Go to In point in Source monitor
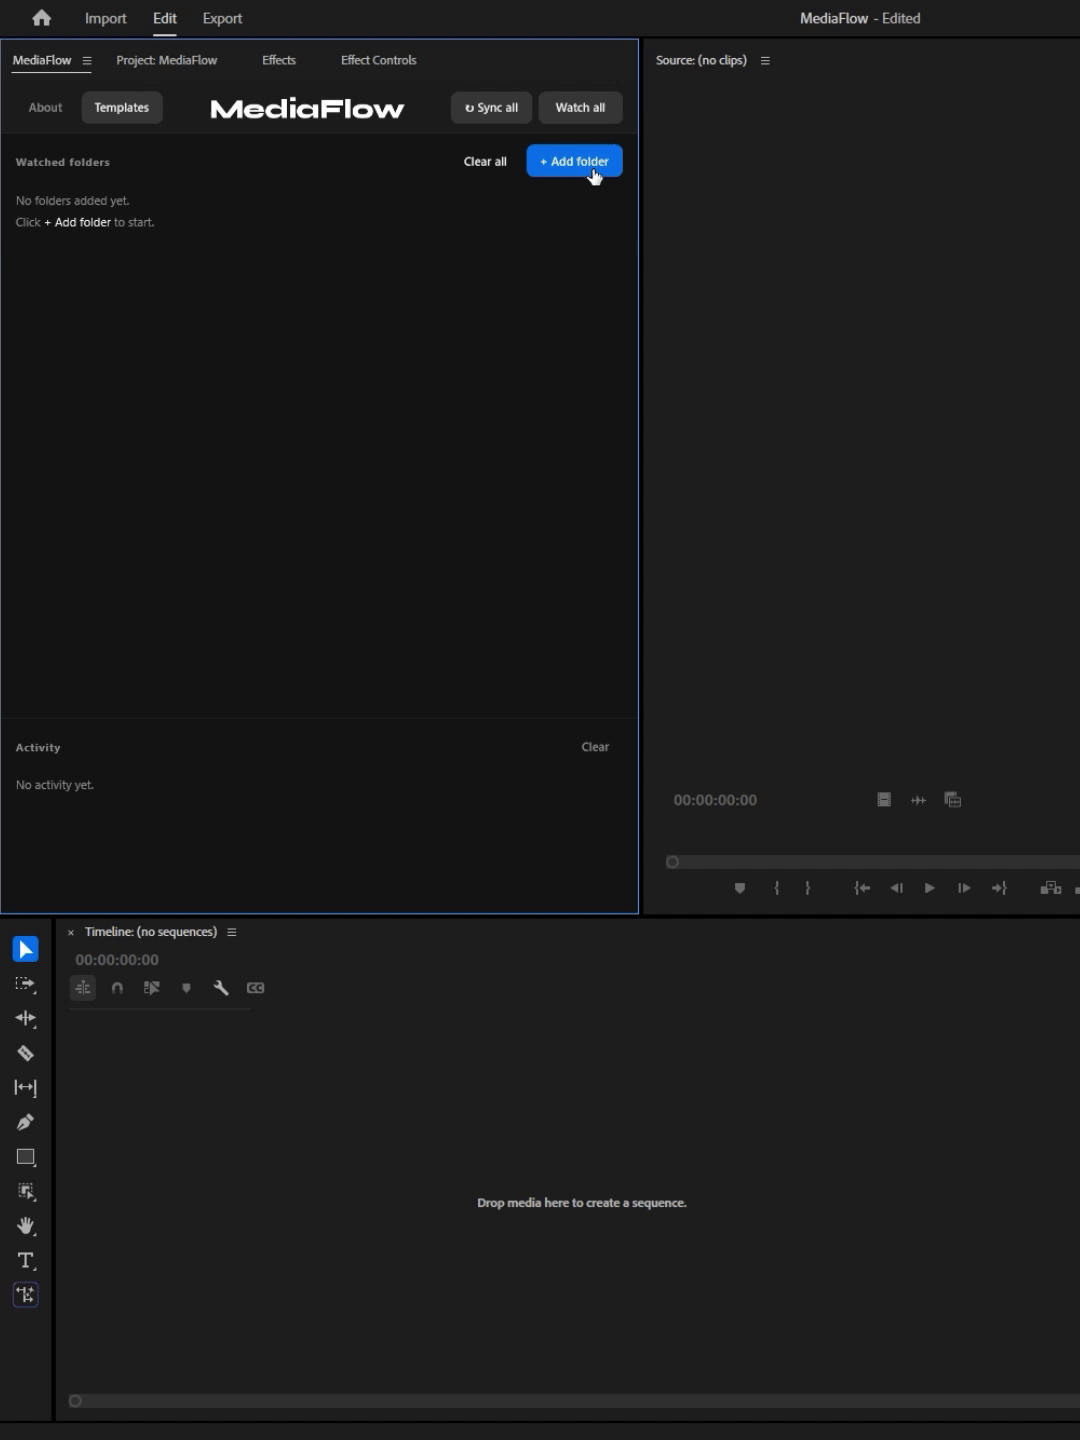The width and height of the screenshot is (1080, 1440). point(862,888)
